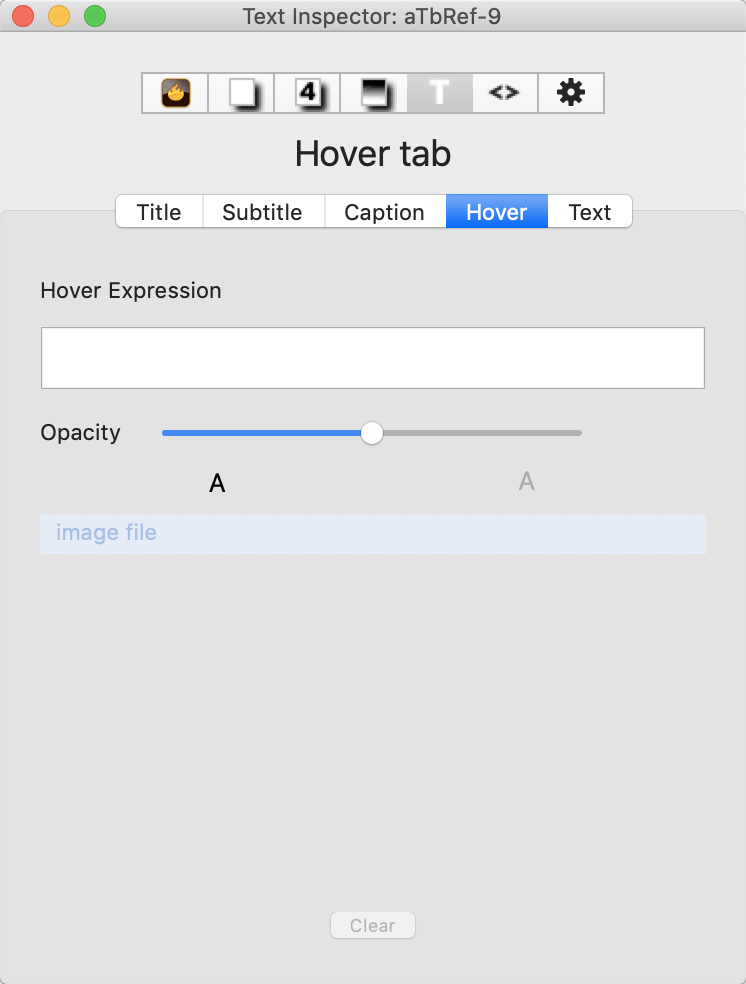The width and height of the screenshot is (746, 984).
Task: Select the dark A hover text color
Action: pos(217,482)
